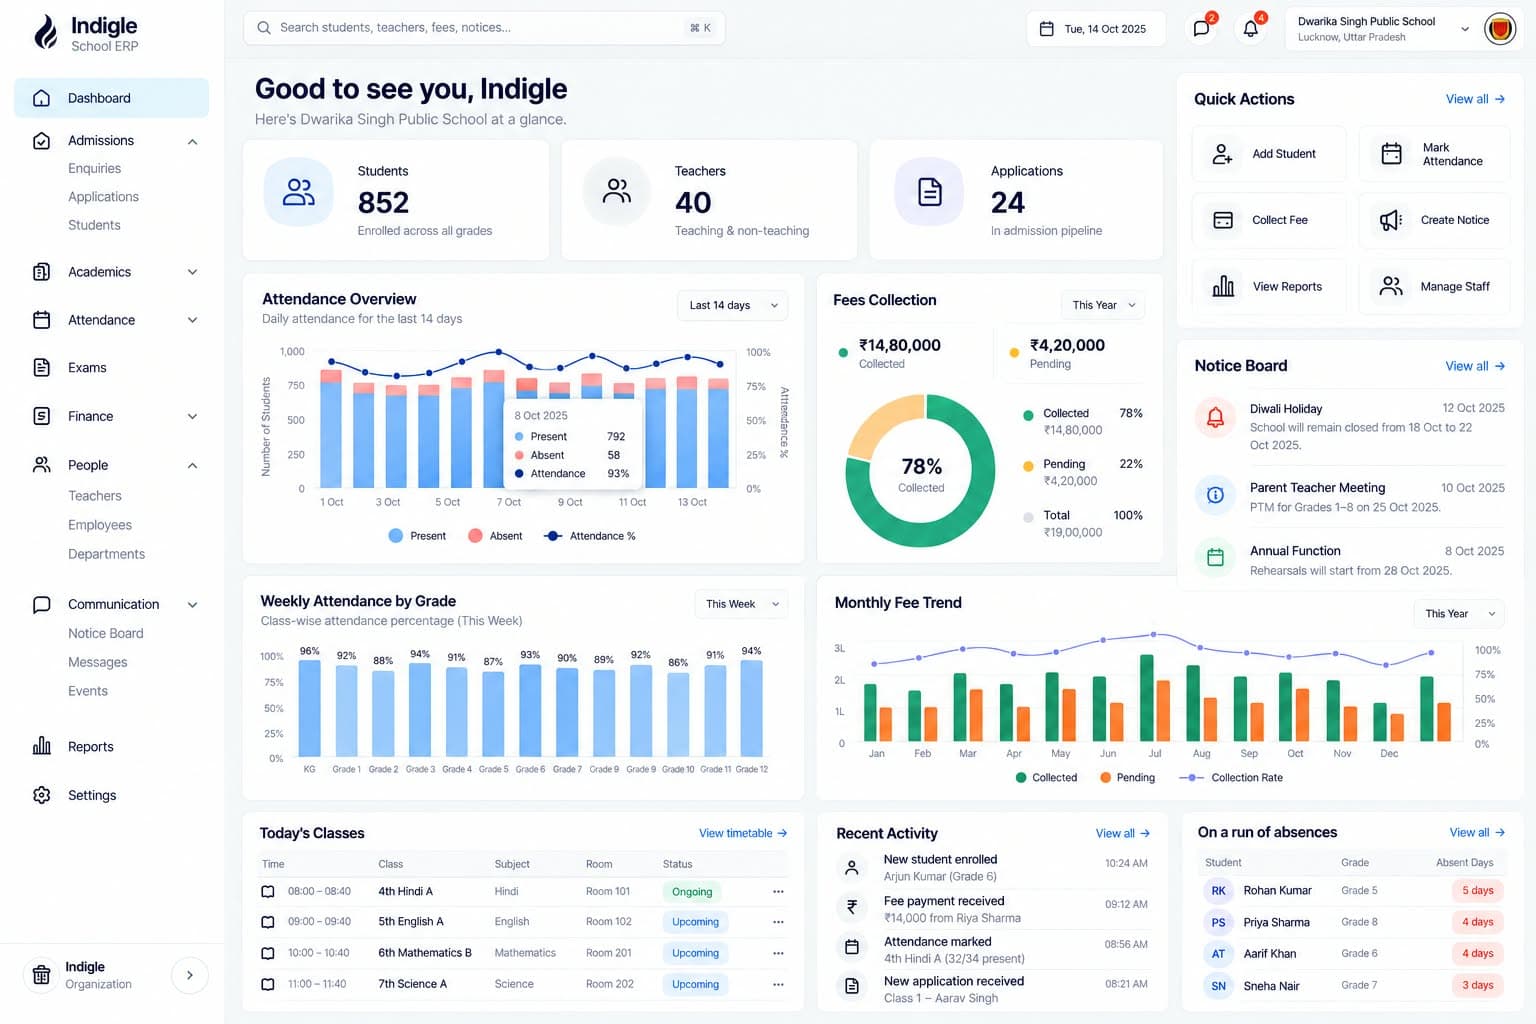Open the notifications bell icon
Viewport: 1536px width, 1024px height.
pyautogui.click(x=1250, y=28)
